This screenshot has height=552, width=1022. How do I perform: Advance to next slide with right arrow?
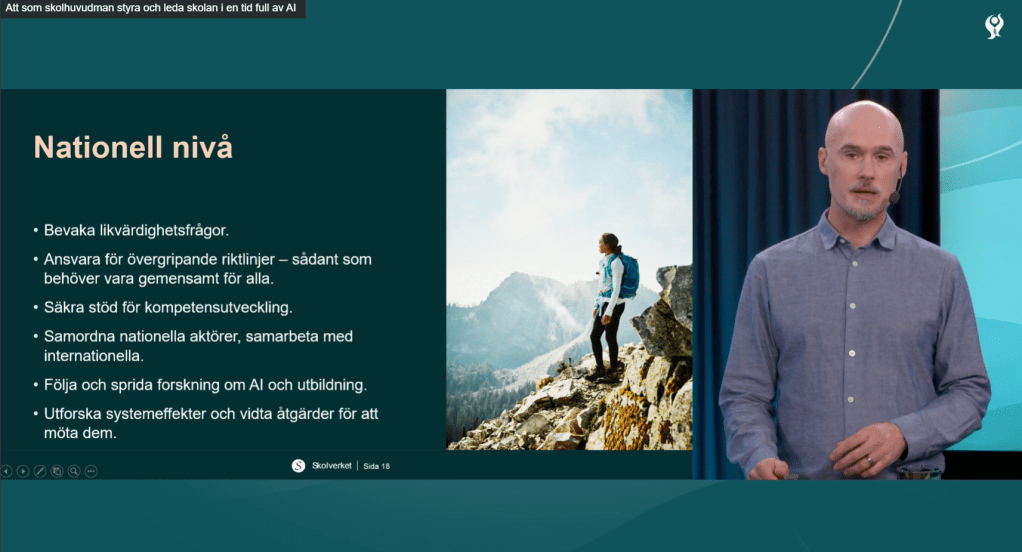[x=23, y=471]
